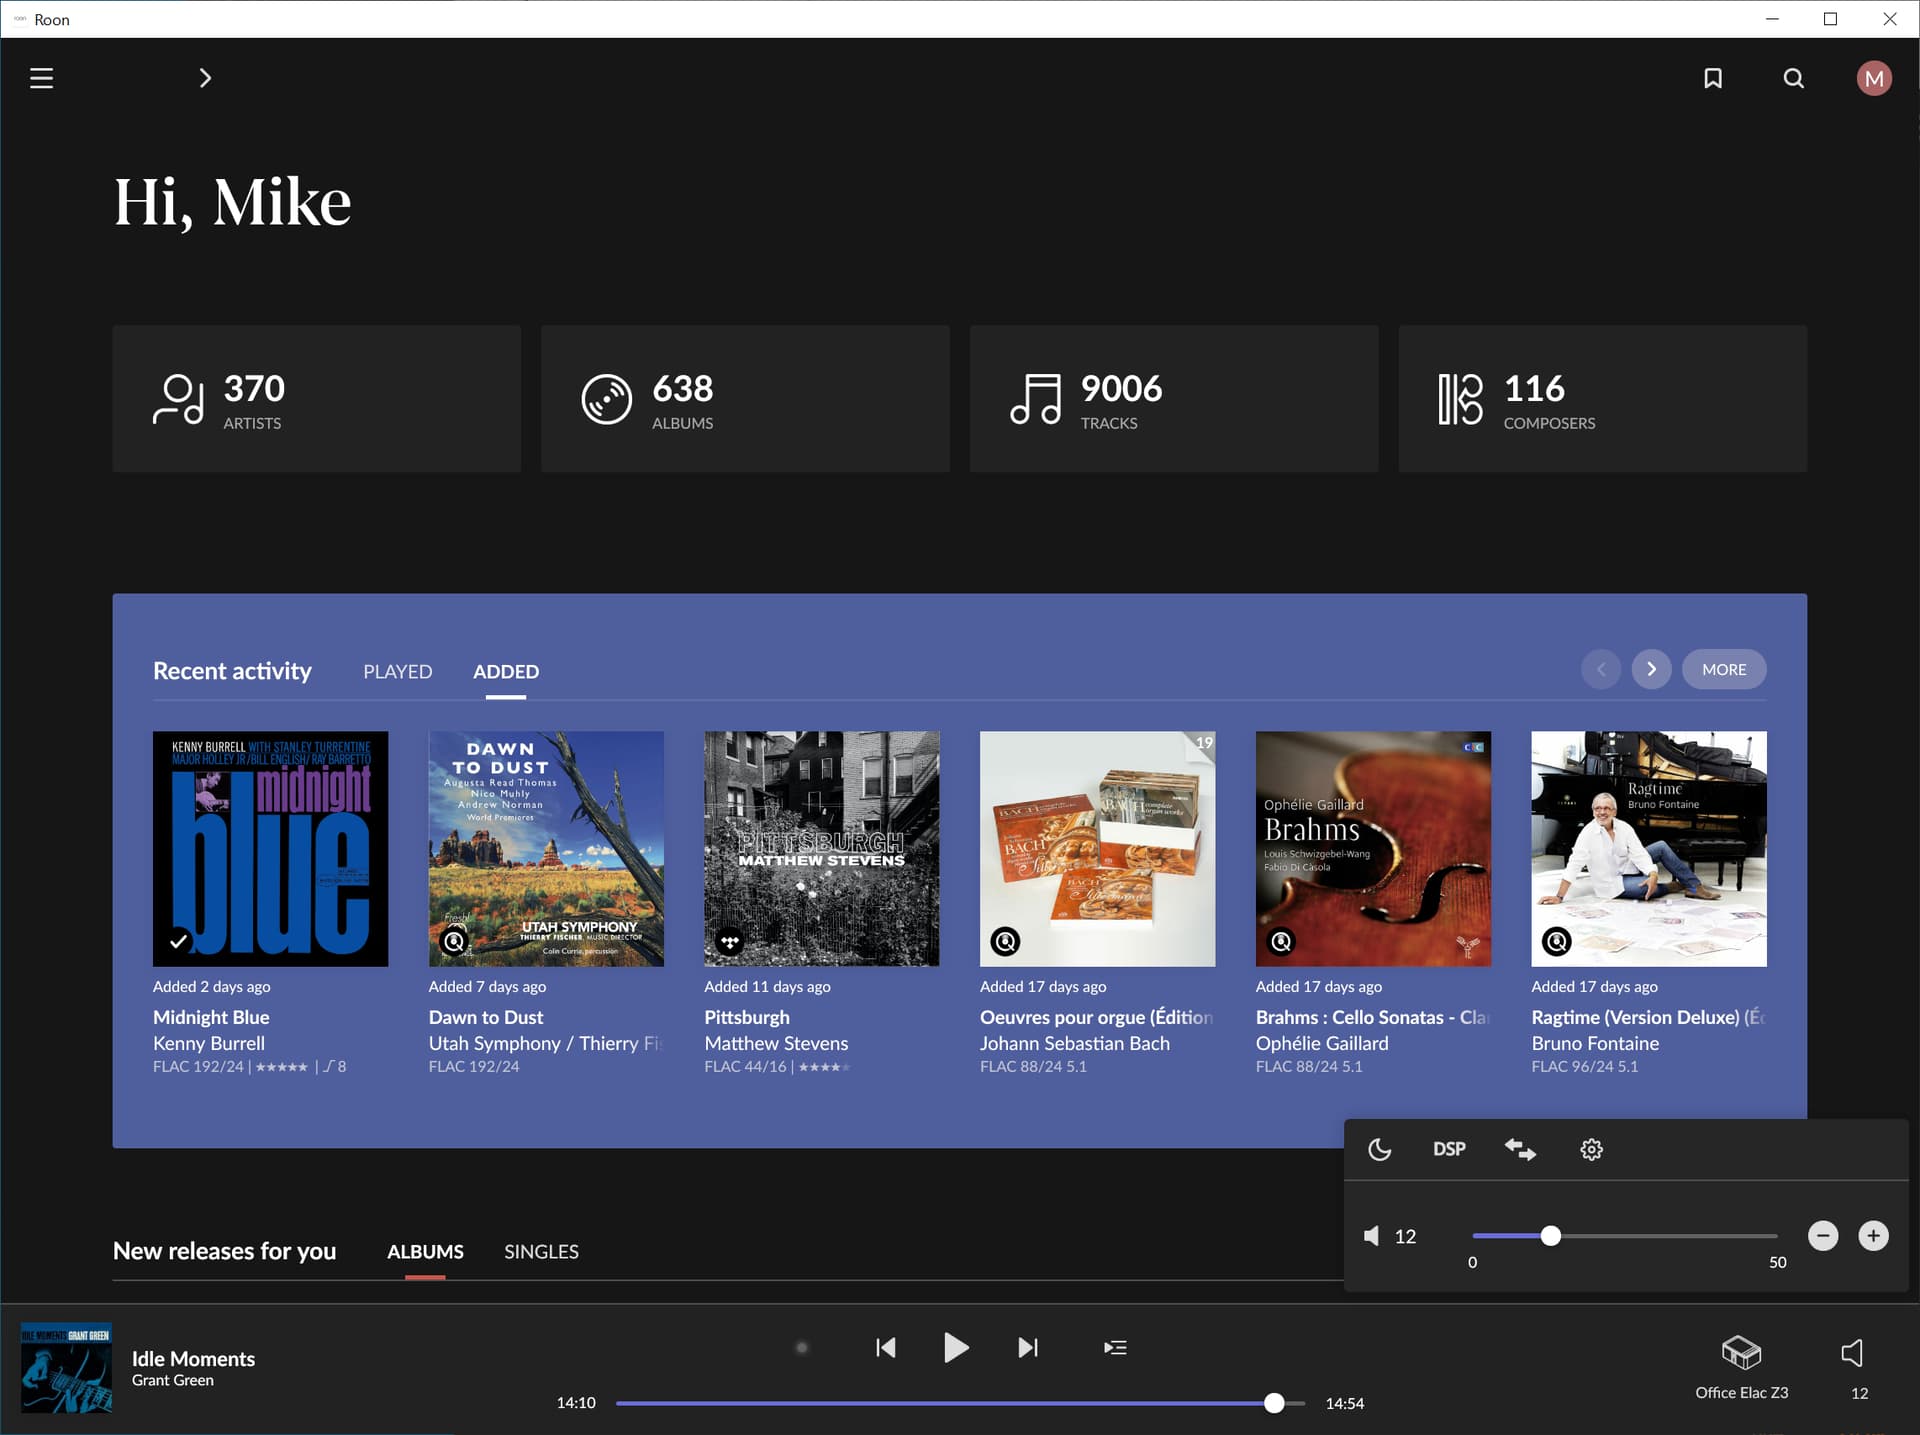Screen dimensions: 1920x1435
Task: Click the Roon app icon in title bar
Action: point(20,19)
